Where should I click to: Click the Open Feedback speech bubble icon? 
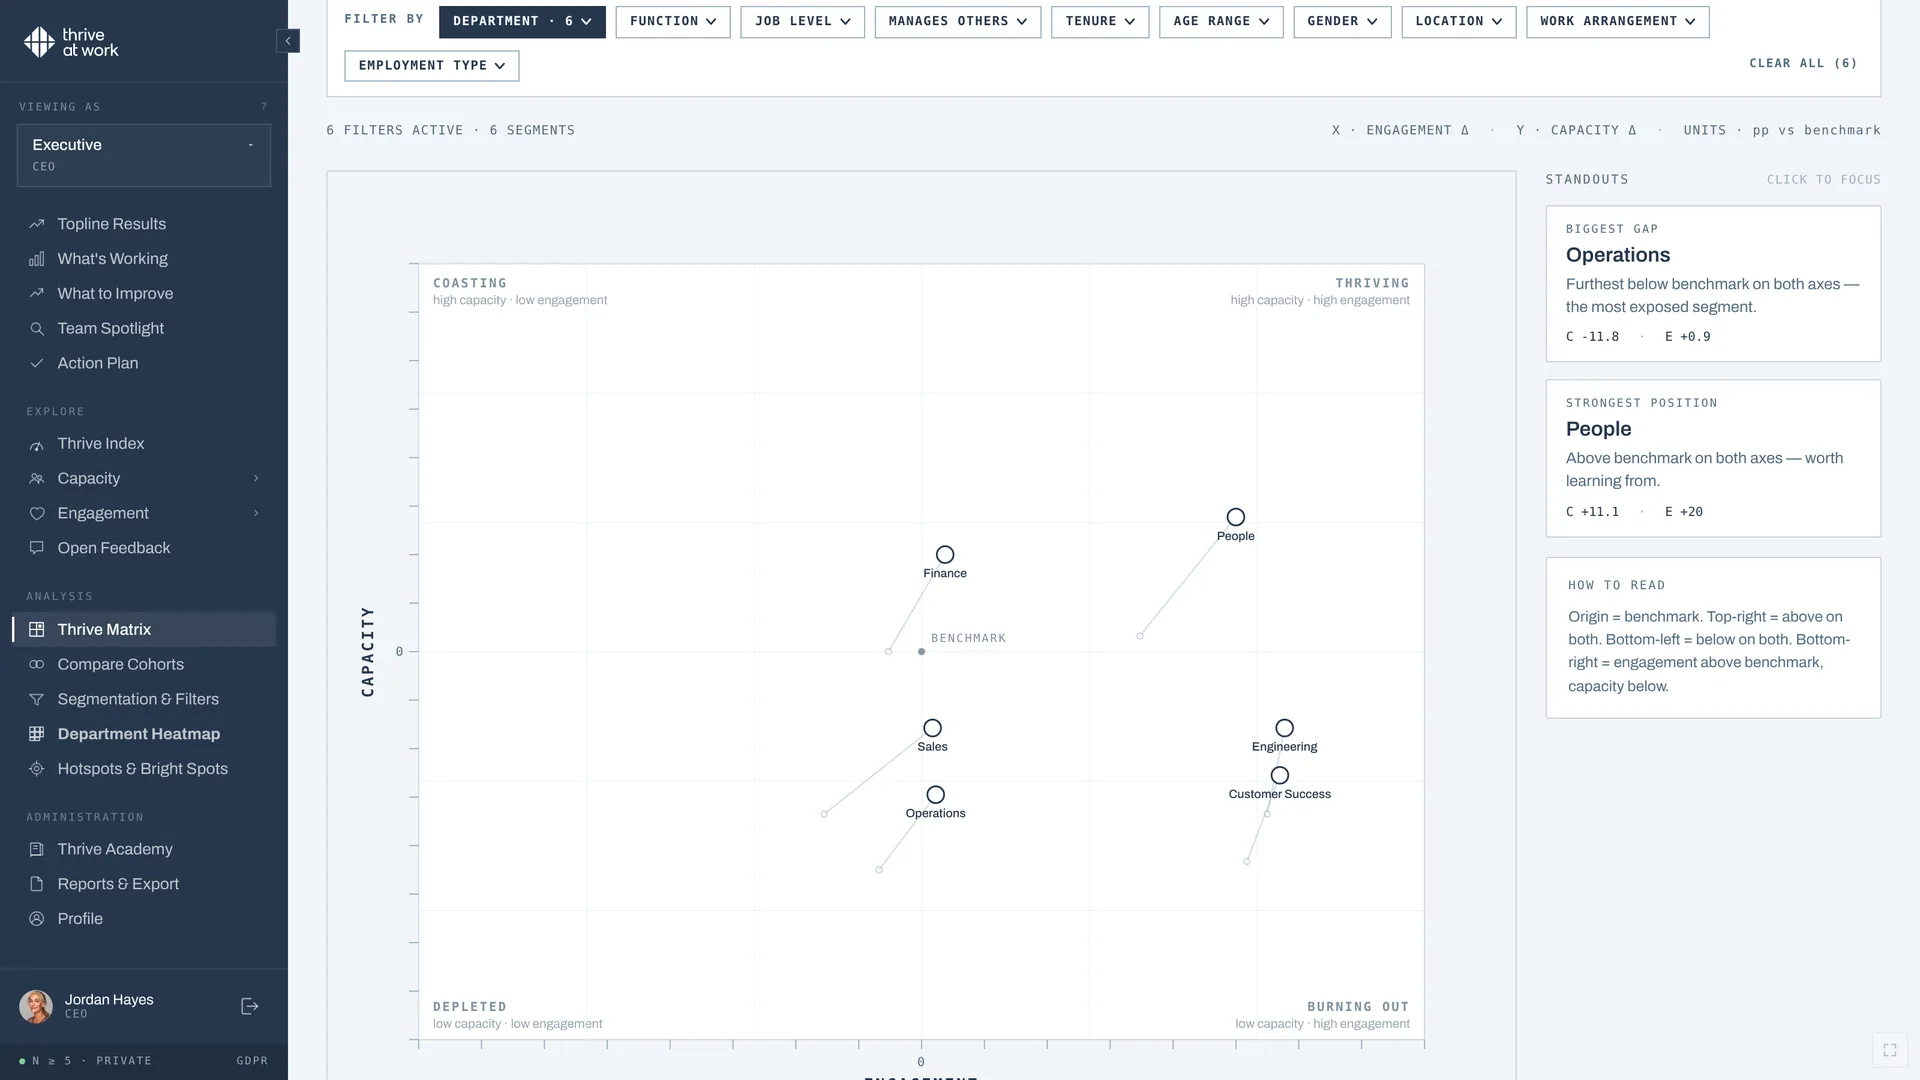(37, 548)
